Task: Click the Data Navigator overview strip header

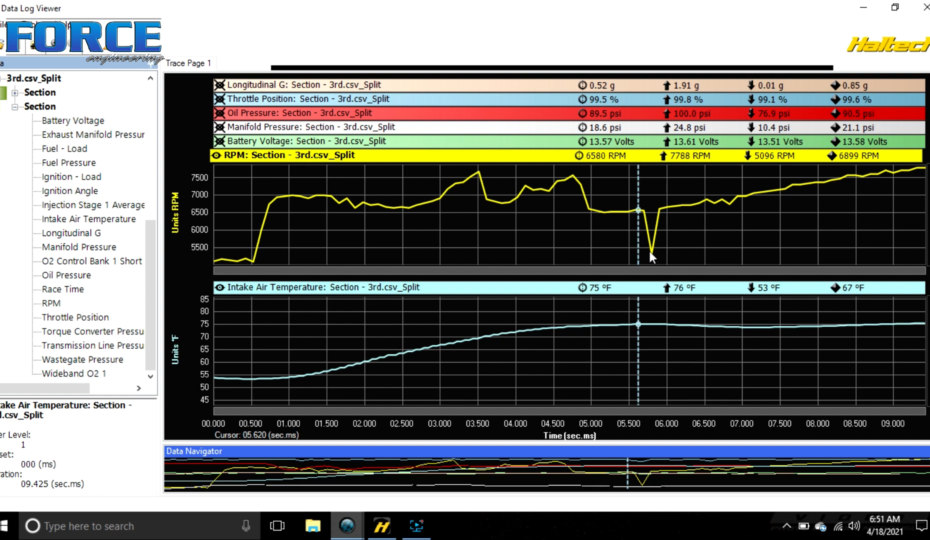Action: [546, 452]
